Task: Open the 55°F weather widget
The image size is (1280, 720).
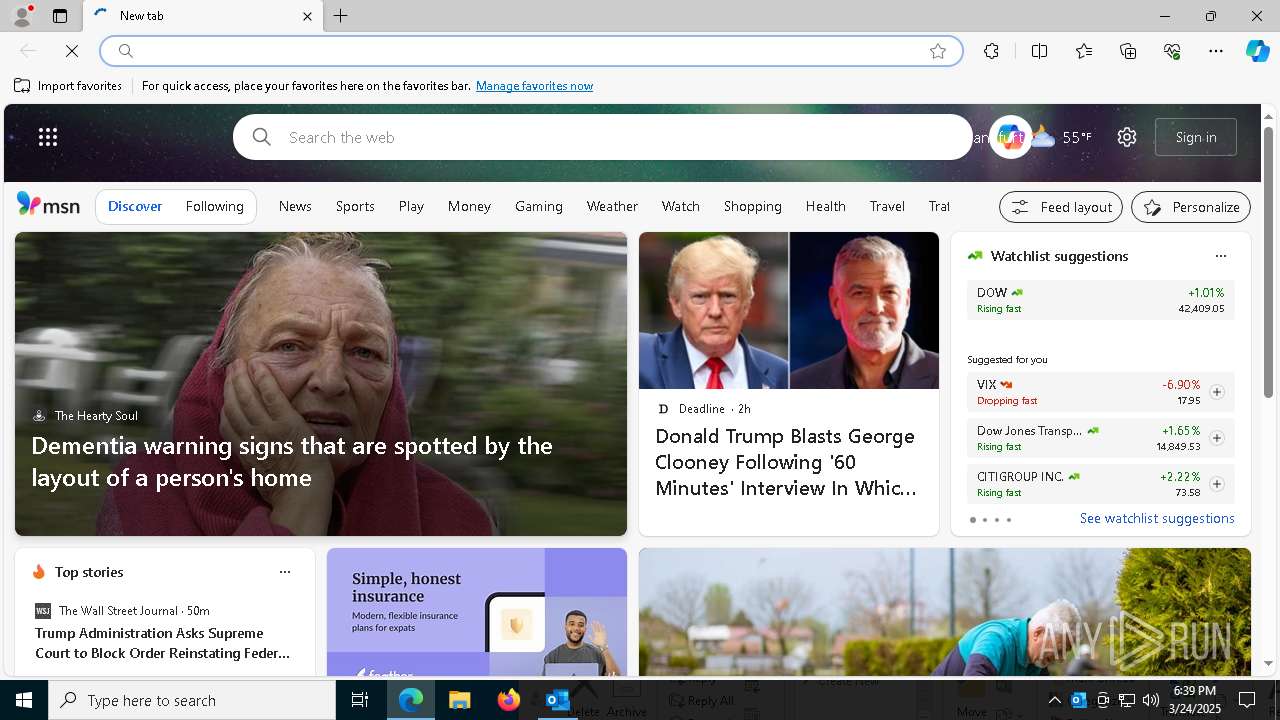Action: (x=1062, y=137)
